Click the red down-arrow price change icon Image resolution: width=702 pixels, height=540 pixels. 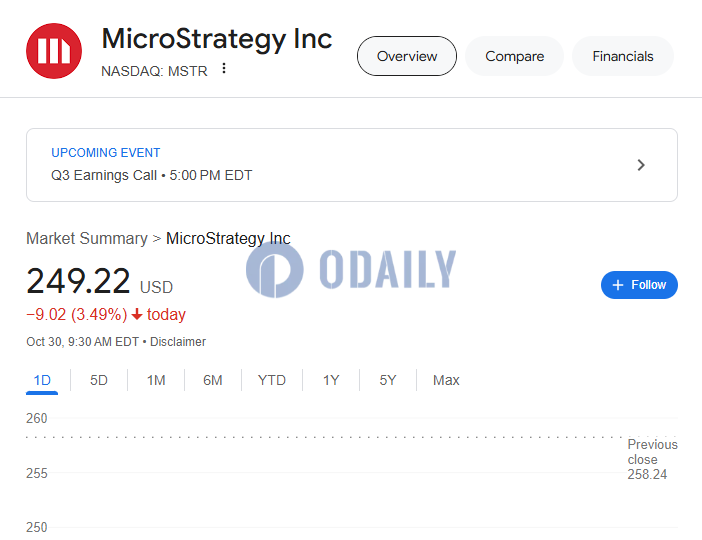[x=137, y=315]
